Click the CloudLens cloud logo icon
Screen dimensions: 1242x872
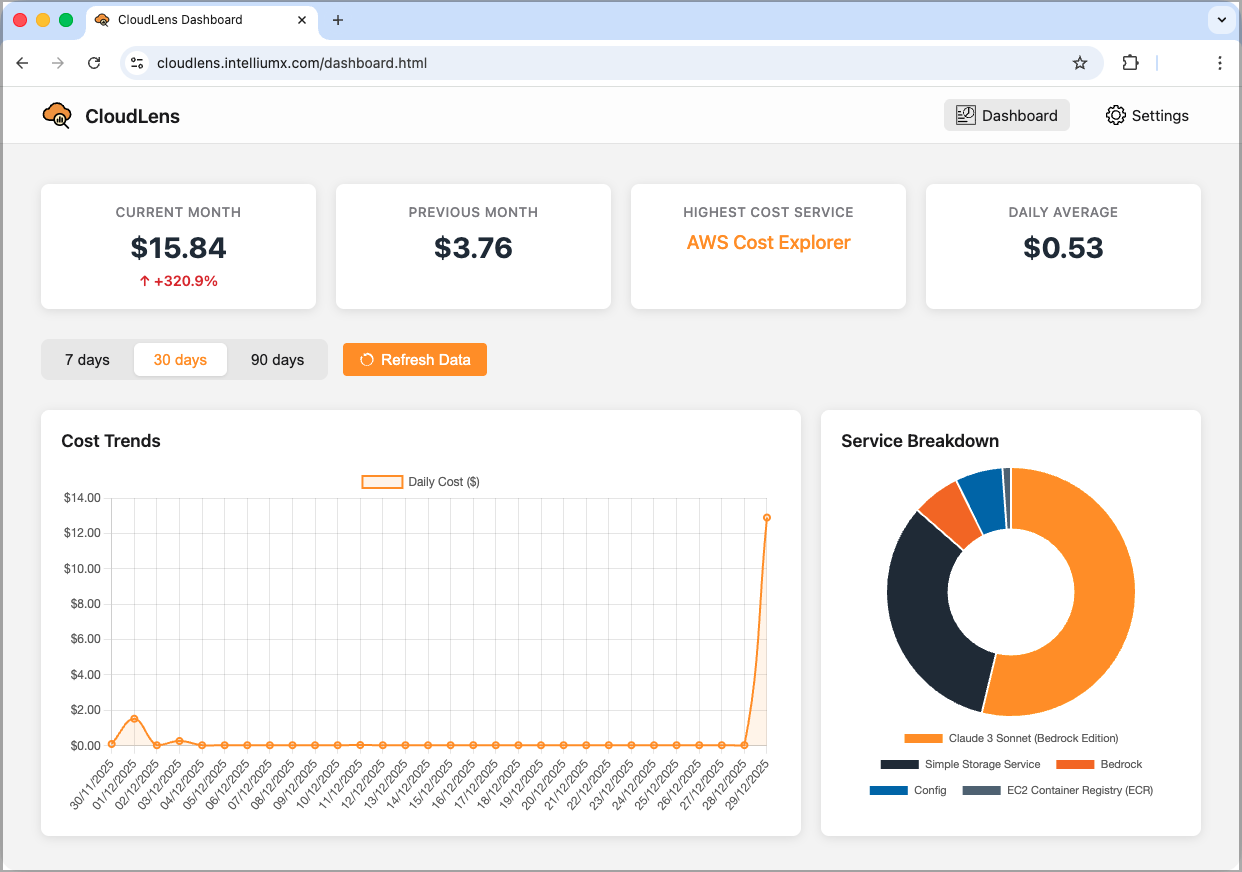57,115
